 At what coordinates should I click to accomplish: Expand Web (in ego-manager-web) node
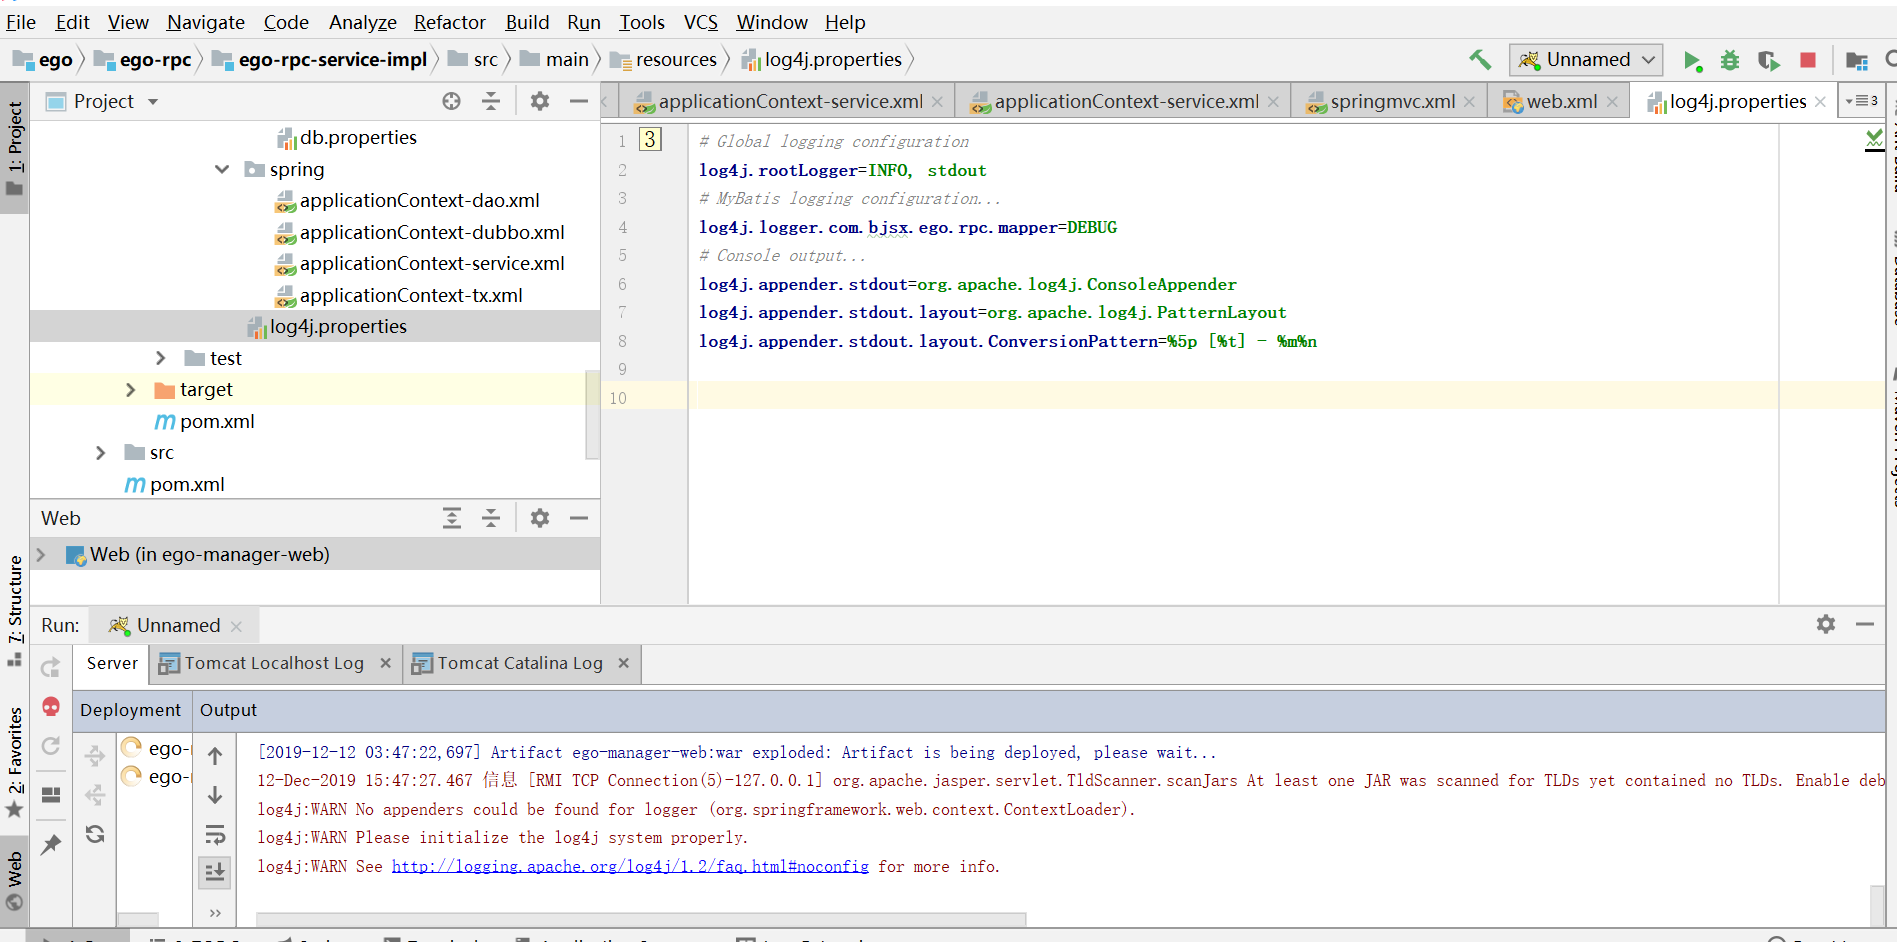pos(41,555)
